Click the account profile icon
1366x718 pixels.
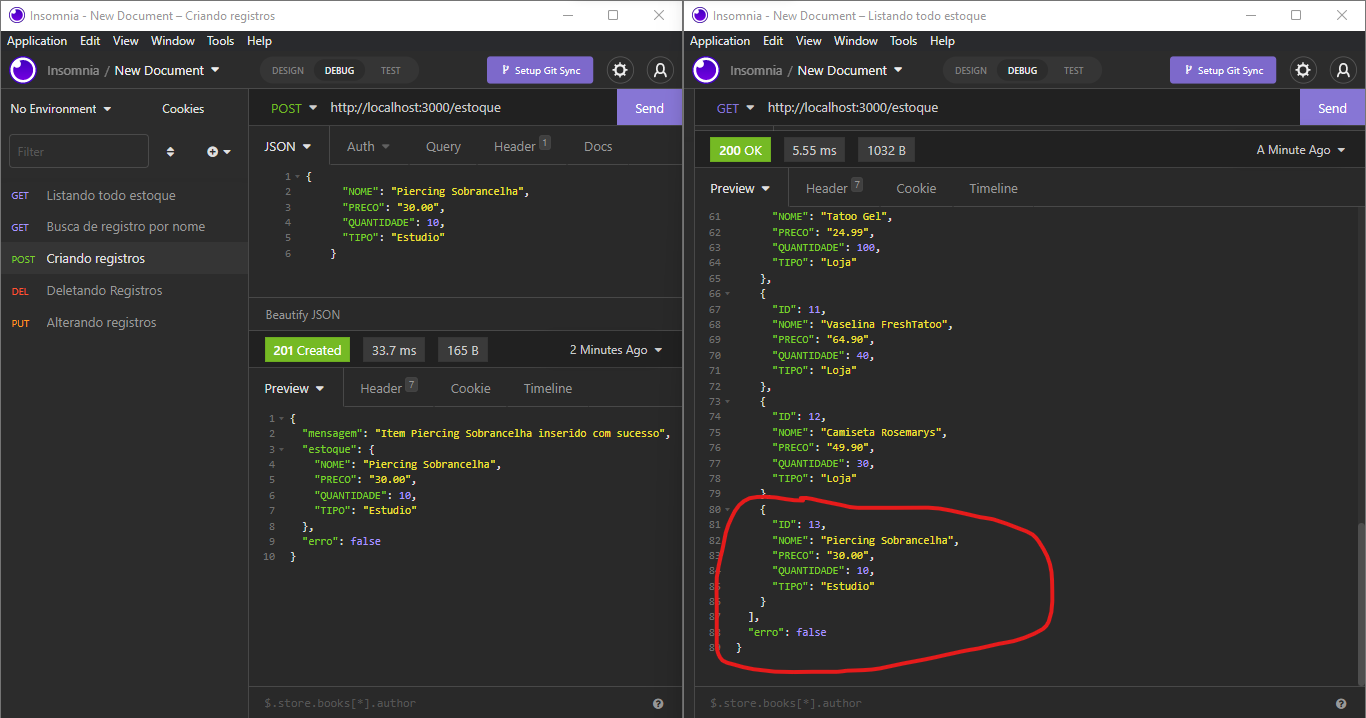point(660,70)
